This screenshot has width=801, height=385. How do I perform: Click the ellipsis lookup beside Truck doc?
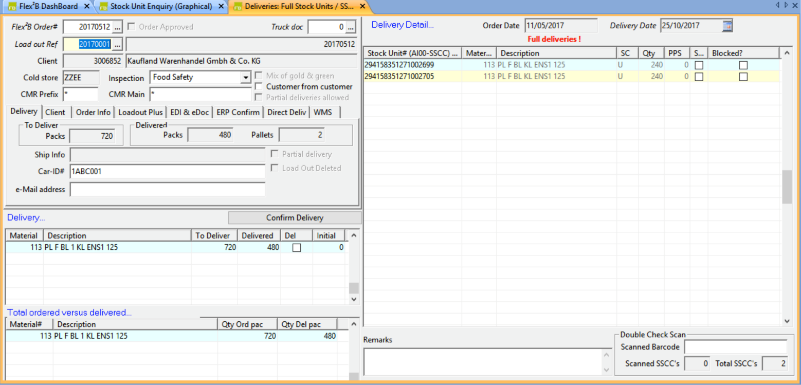350,27
